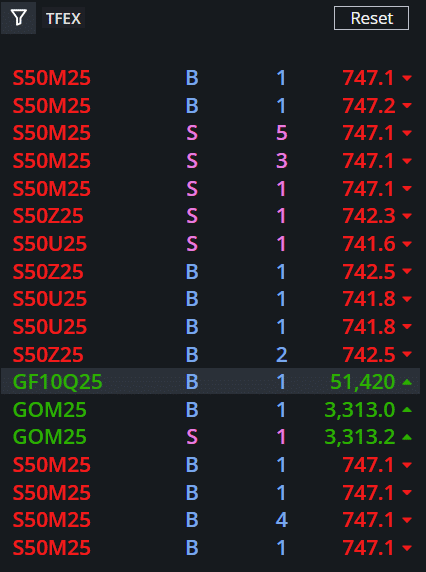Click the up arrow next to 3,313.0
The height and width of the screenshot is (572, 426).
[x=407, y=410]
